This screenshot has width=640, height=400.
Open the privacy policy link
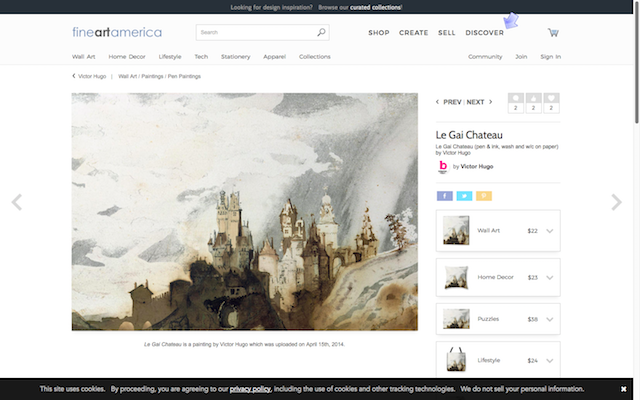250,389
